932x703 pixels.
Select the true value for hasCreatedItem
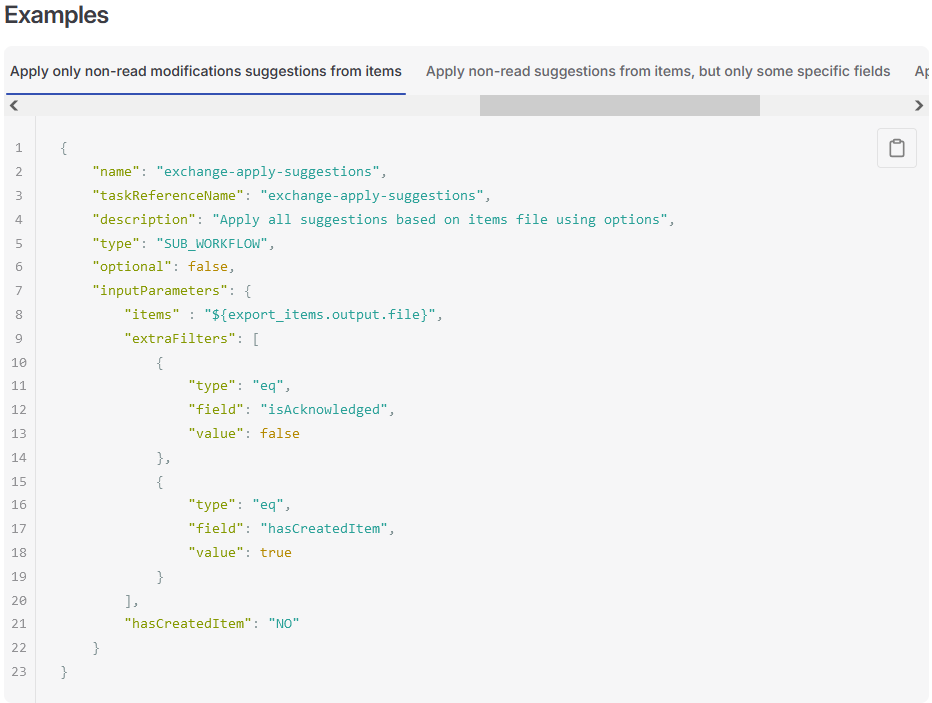[x=276, y=551]
